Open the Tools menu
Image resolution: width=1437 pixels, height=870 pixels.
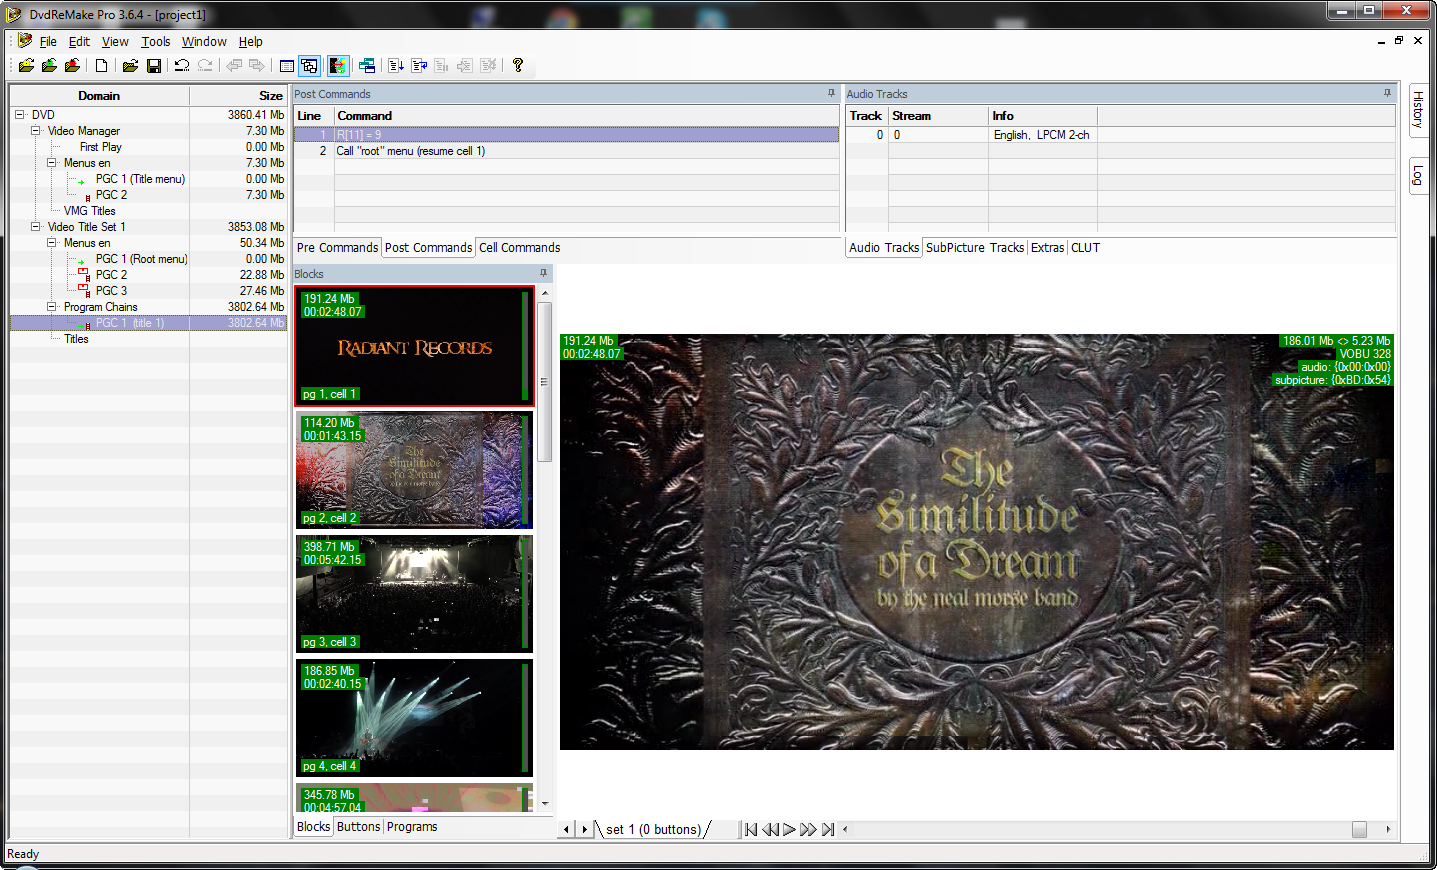[155, 42]
